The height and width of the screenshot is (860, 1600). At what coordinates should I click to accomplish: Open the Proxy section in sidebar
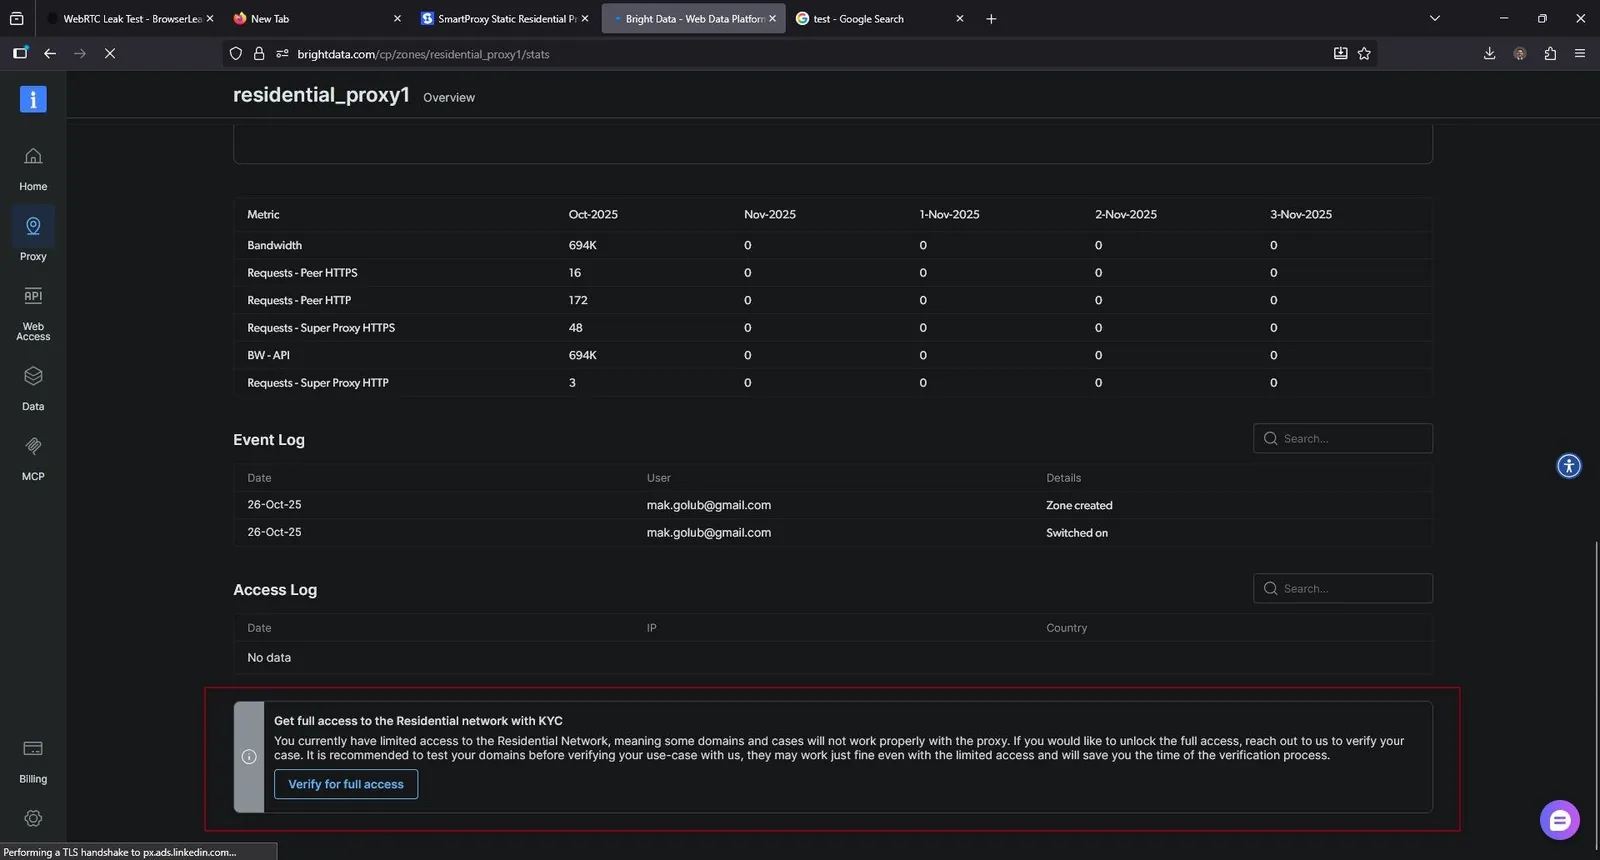tap(33, 236)
